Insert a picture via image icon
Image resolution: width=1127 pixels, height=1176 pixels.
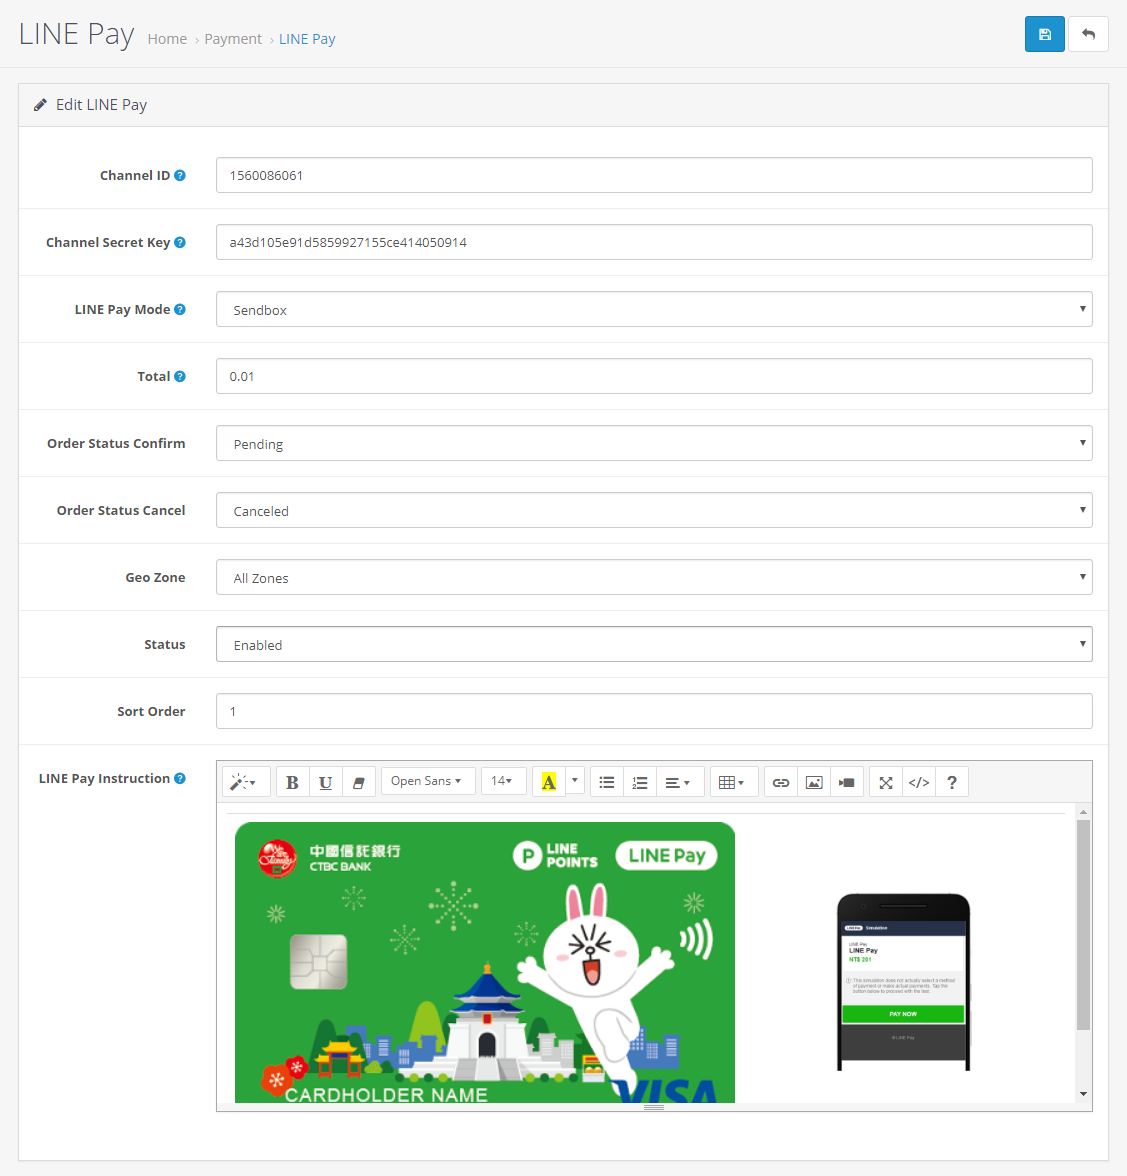point(814,782)
